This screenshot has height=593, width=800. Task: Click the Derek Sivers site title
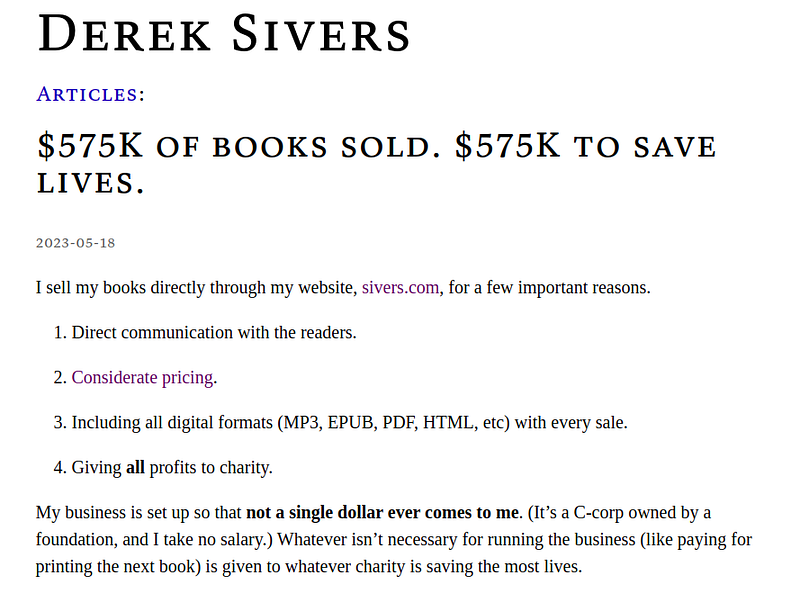(224, 34)
